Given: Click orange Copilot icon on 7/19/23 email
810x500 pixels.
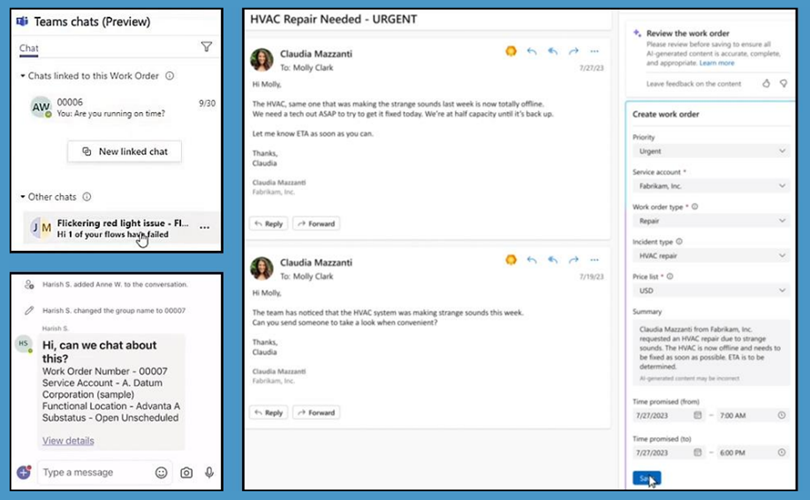Looking at the screenshot, I should (x=511, y=260).
